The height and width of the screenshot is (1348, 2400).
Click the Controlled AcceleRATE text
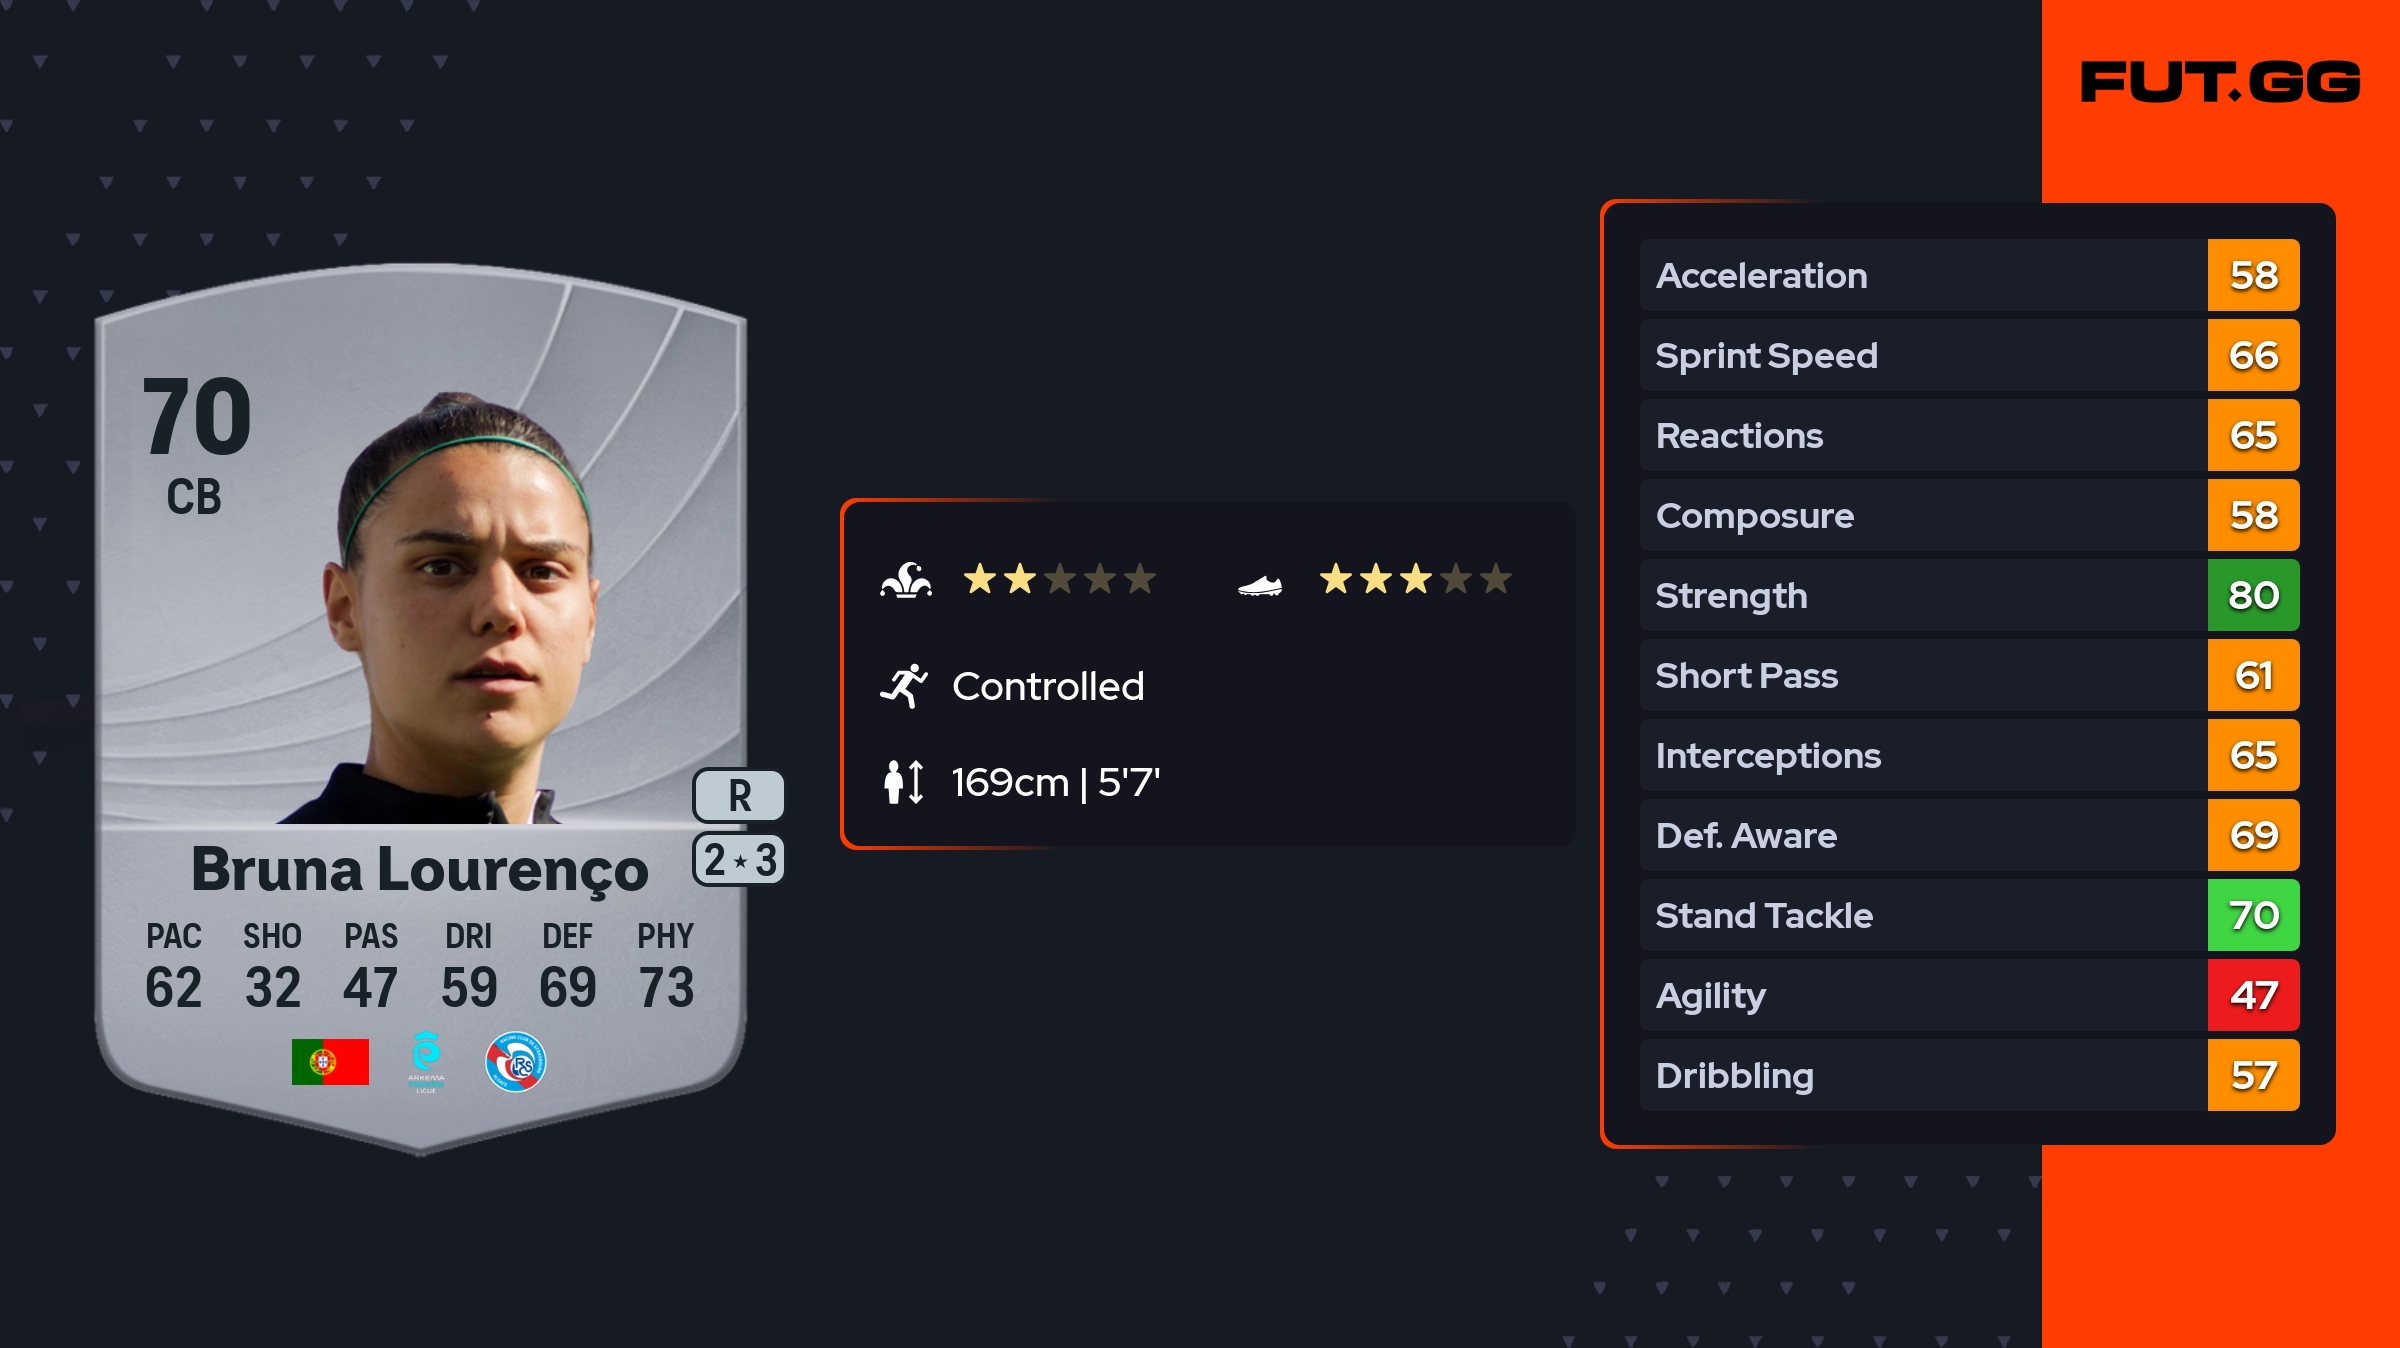pos(1048,687)
